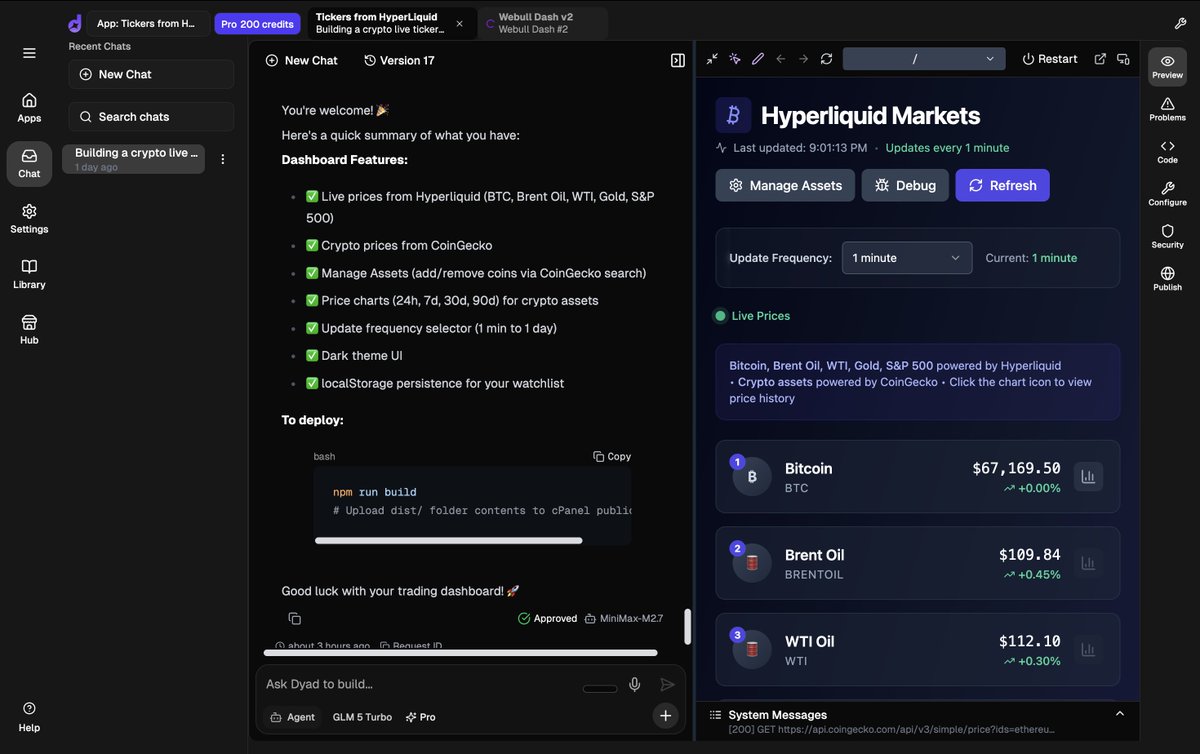Viewport: 1200px width, 754px height.
Task: Click the plus attachment button
Action: [x=665, y=715]
